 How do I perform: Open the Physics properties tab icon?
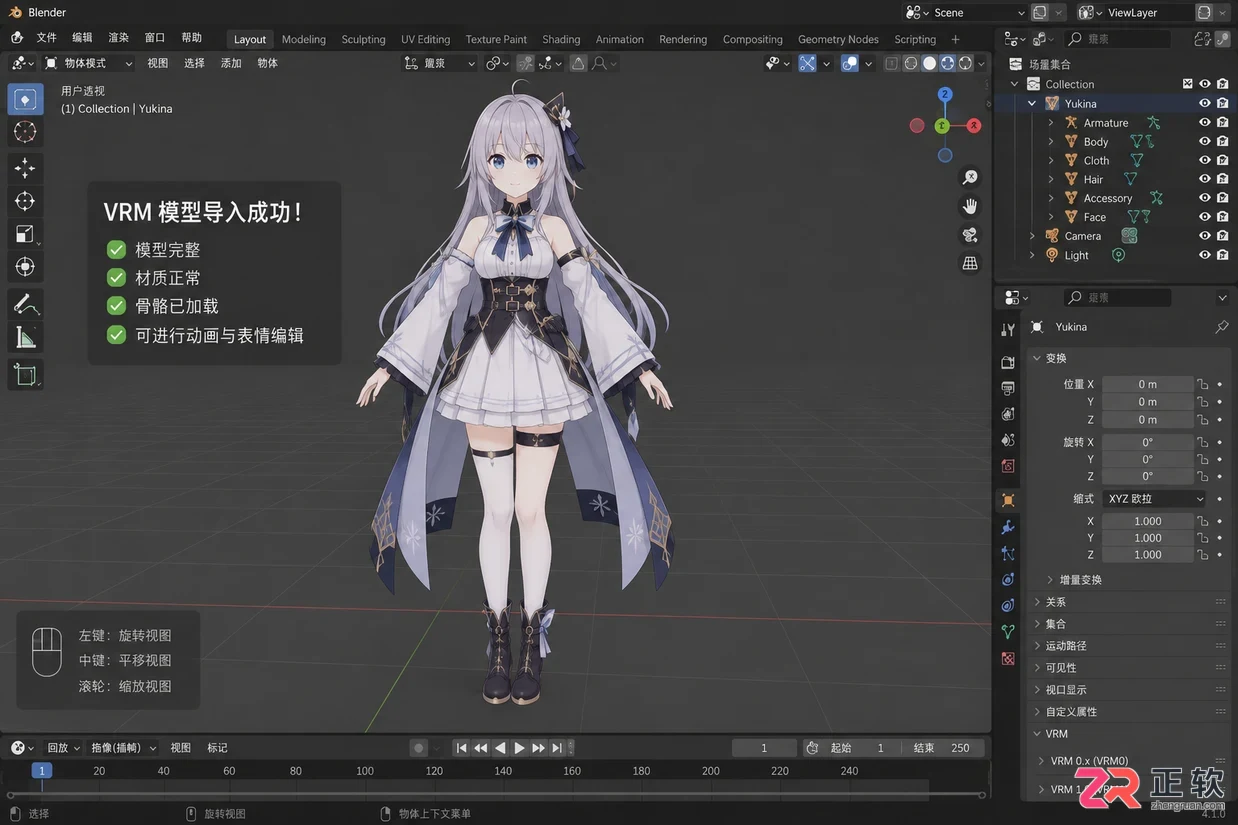coord(1008,579)
